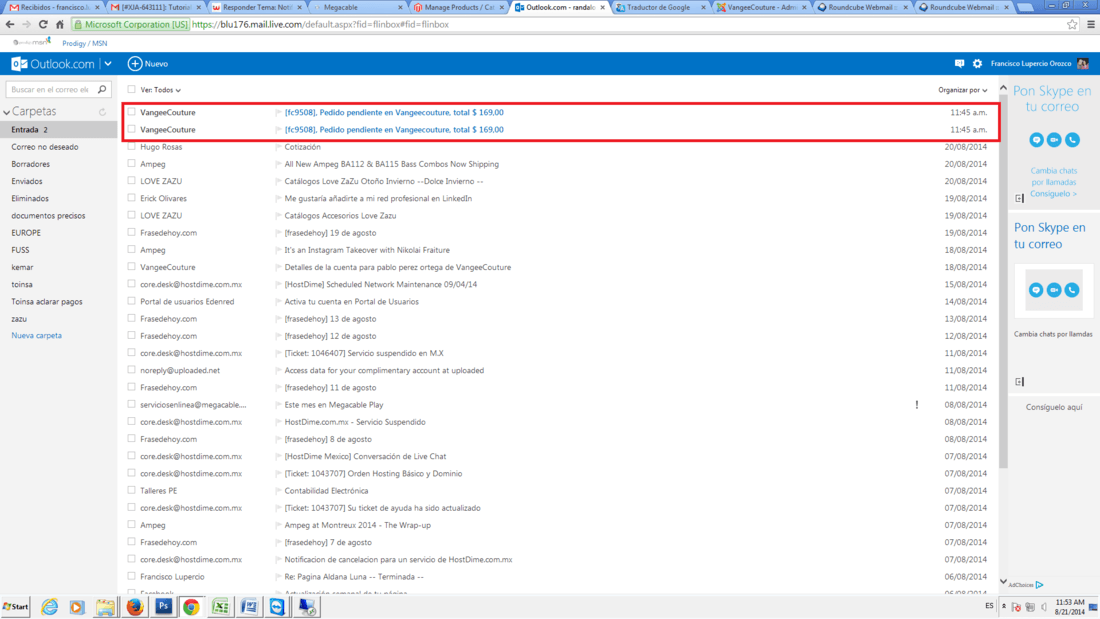Click the Outlook.com logo icon
The width and height of the screenshot is (1100, 619).
tap(19, 64)
